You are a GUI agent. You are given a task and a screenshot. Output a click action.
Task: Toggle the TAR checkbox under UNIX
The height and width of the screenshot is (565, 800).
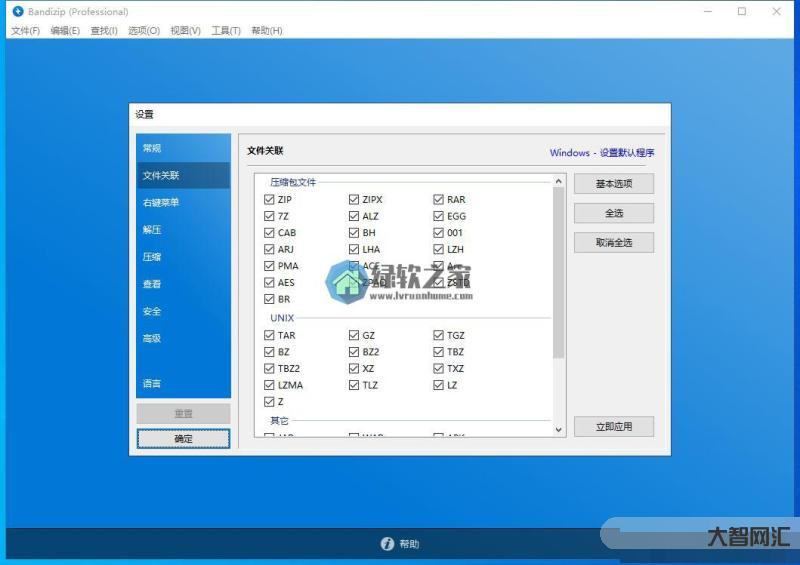click(x=269, y=335)
